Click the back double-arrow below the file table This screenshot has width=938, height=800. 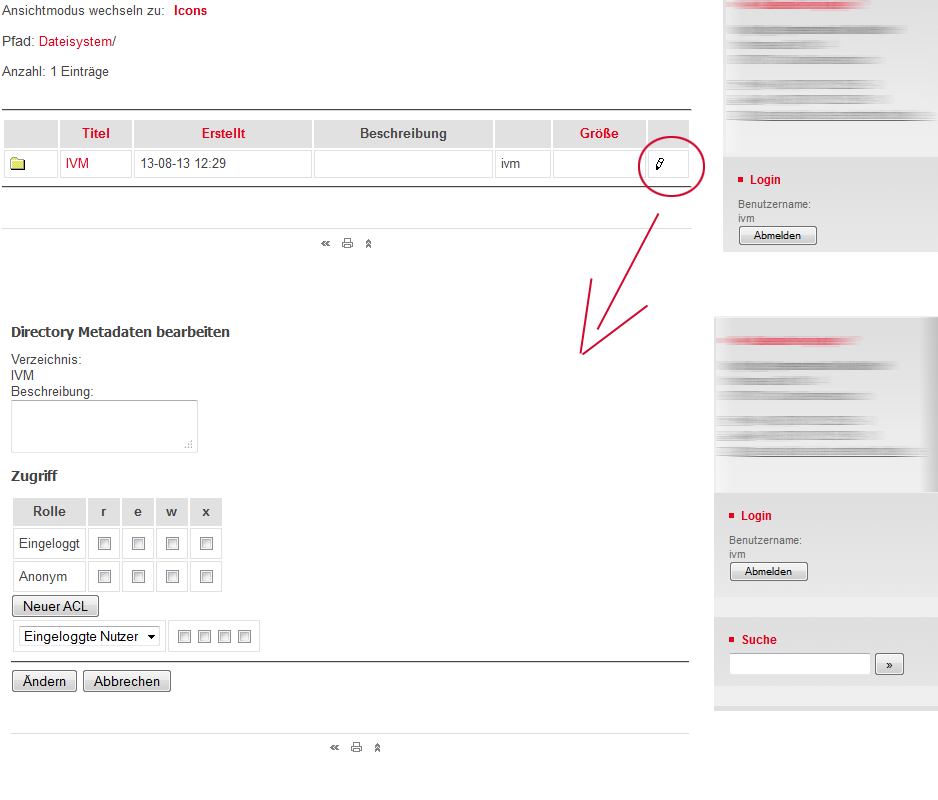(325, 243)
